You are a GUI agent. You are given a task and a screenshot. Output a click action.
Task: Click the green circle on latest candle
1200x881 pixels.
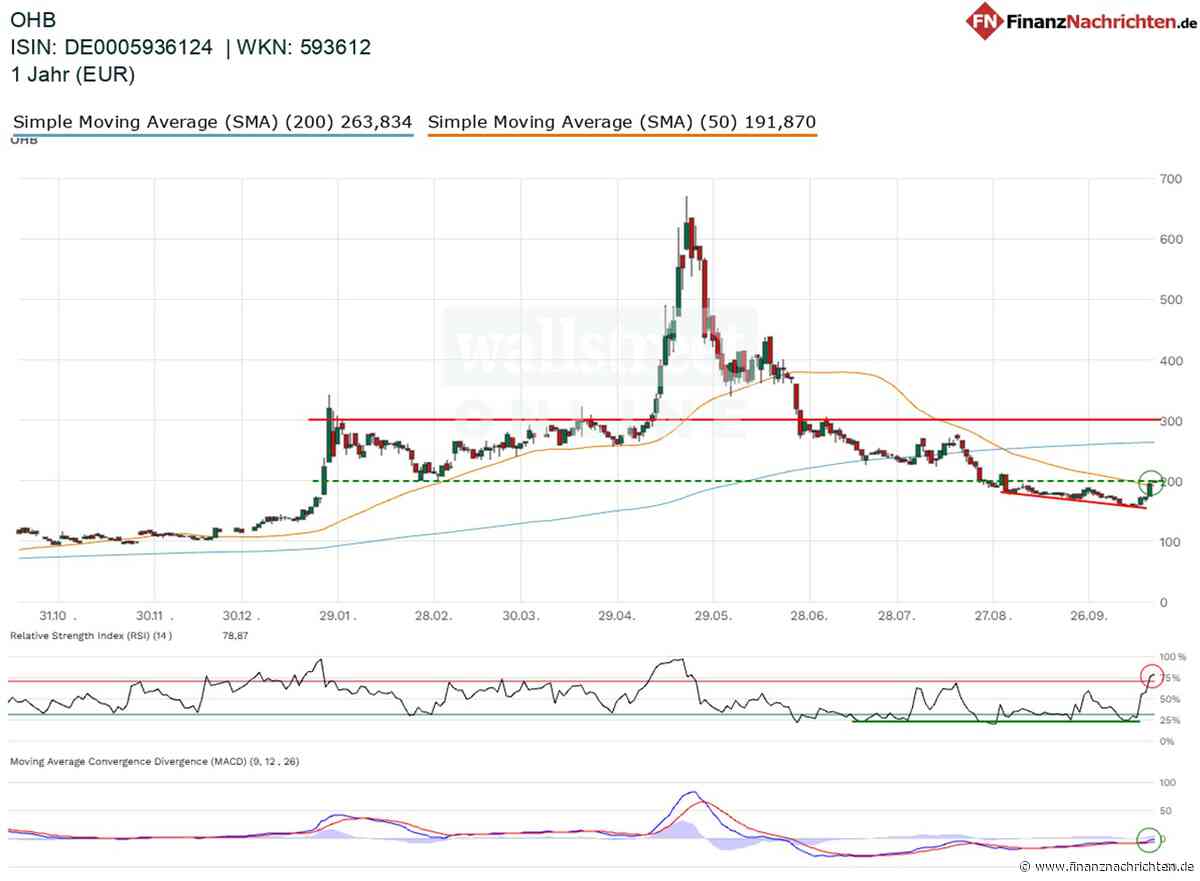1151,482
